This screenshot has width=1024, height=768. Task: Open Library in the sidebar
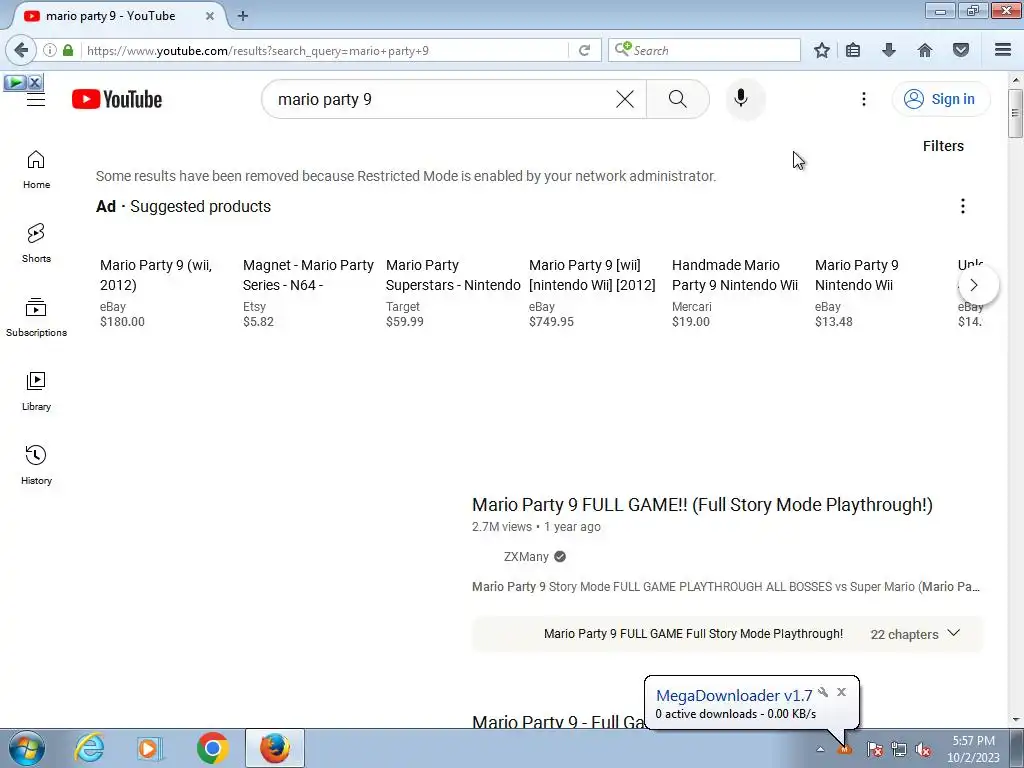[x=36, y=391]
